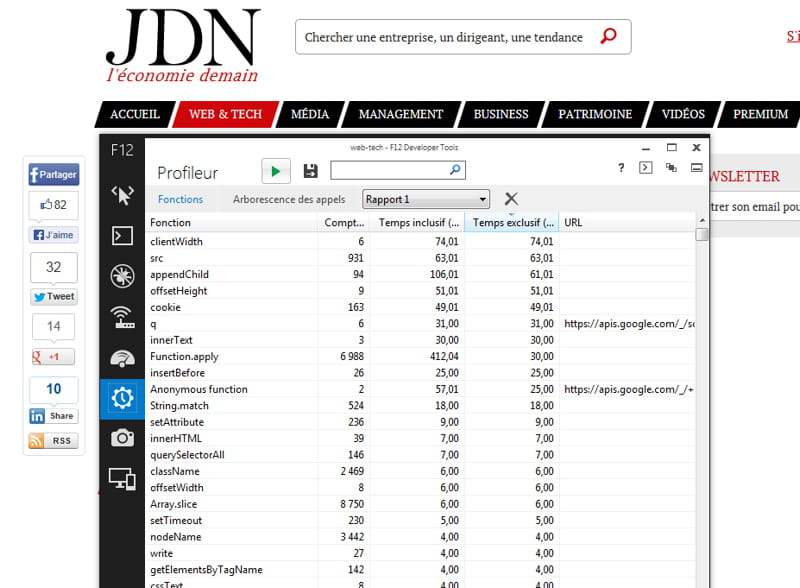
Task: Click the LinkedIn Share button
Action: [x=54, y=416]
